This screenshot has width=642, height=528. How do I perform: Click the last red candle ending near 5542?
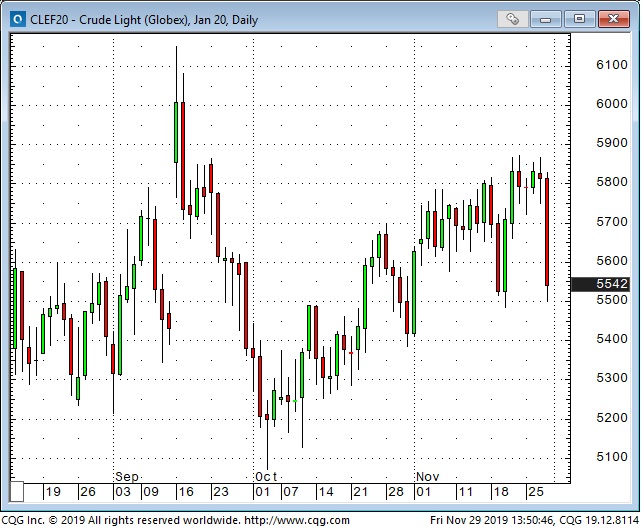point(547,232)
